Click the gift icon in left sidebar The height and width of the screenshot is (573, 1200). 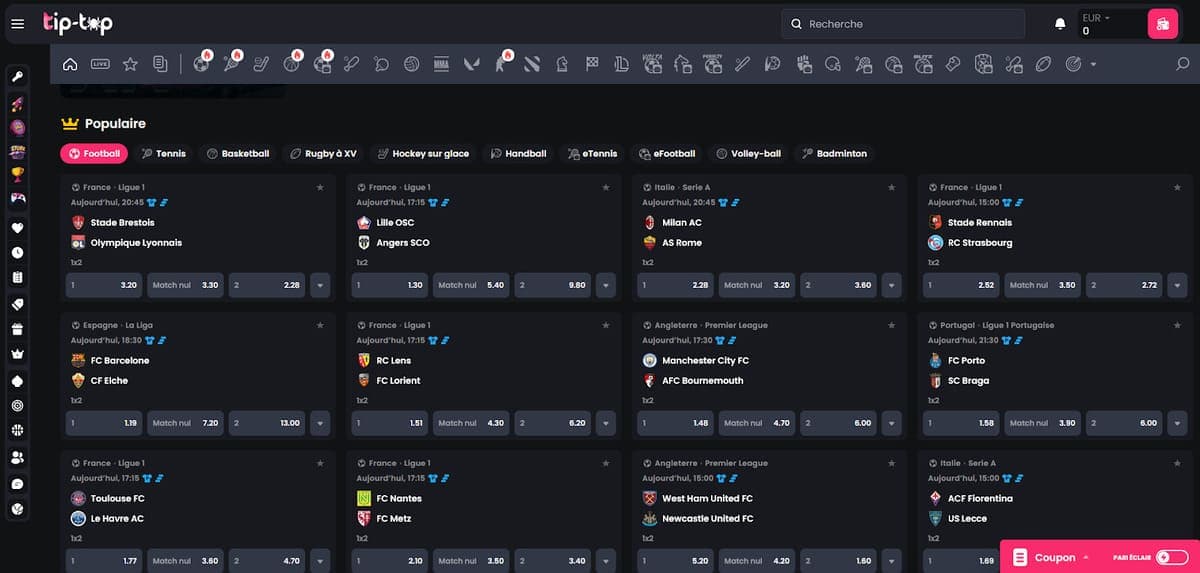[x=17, y=329]
